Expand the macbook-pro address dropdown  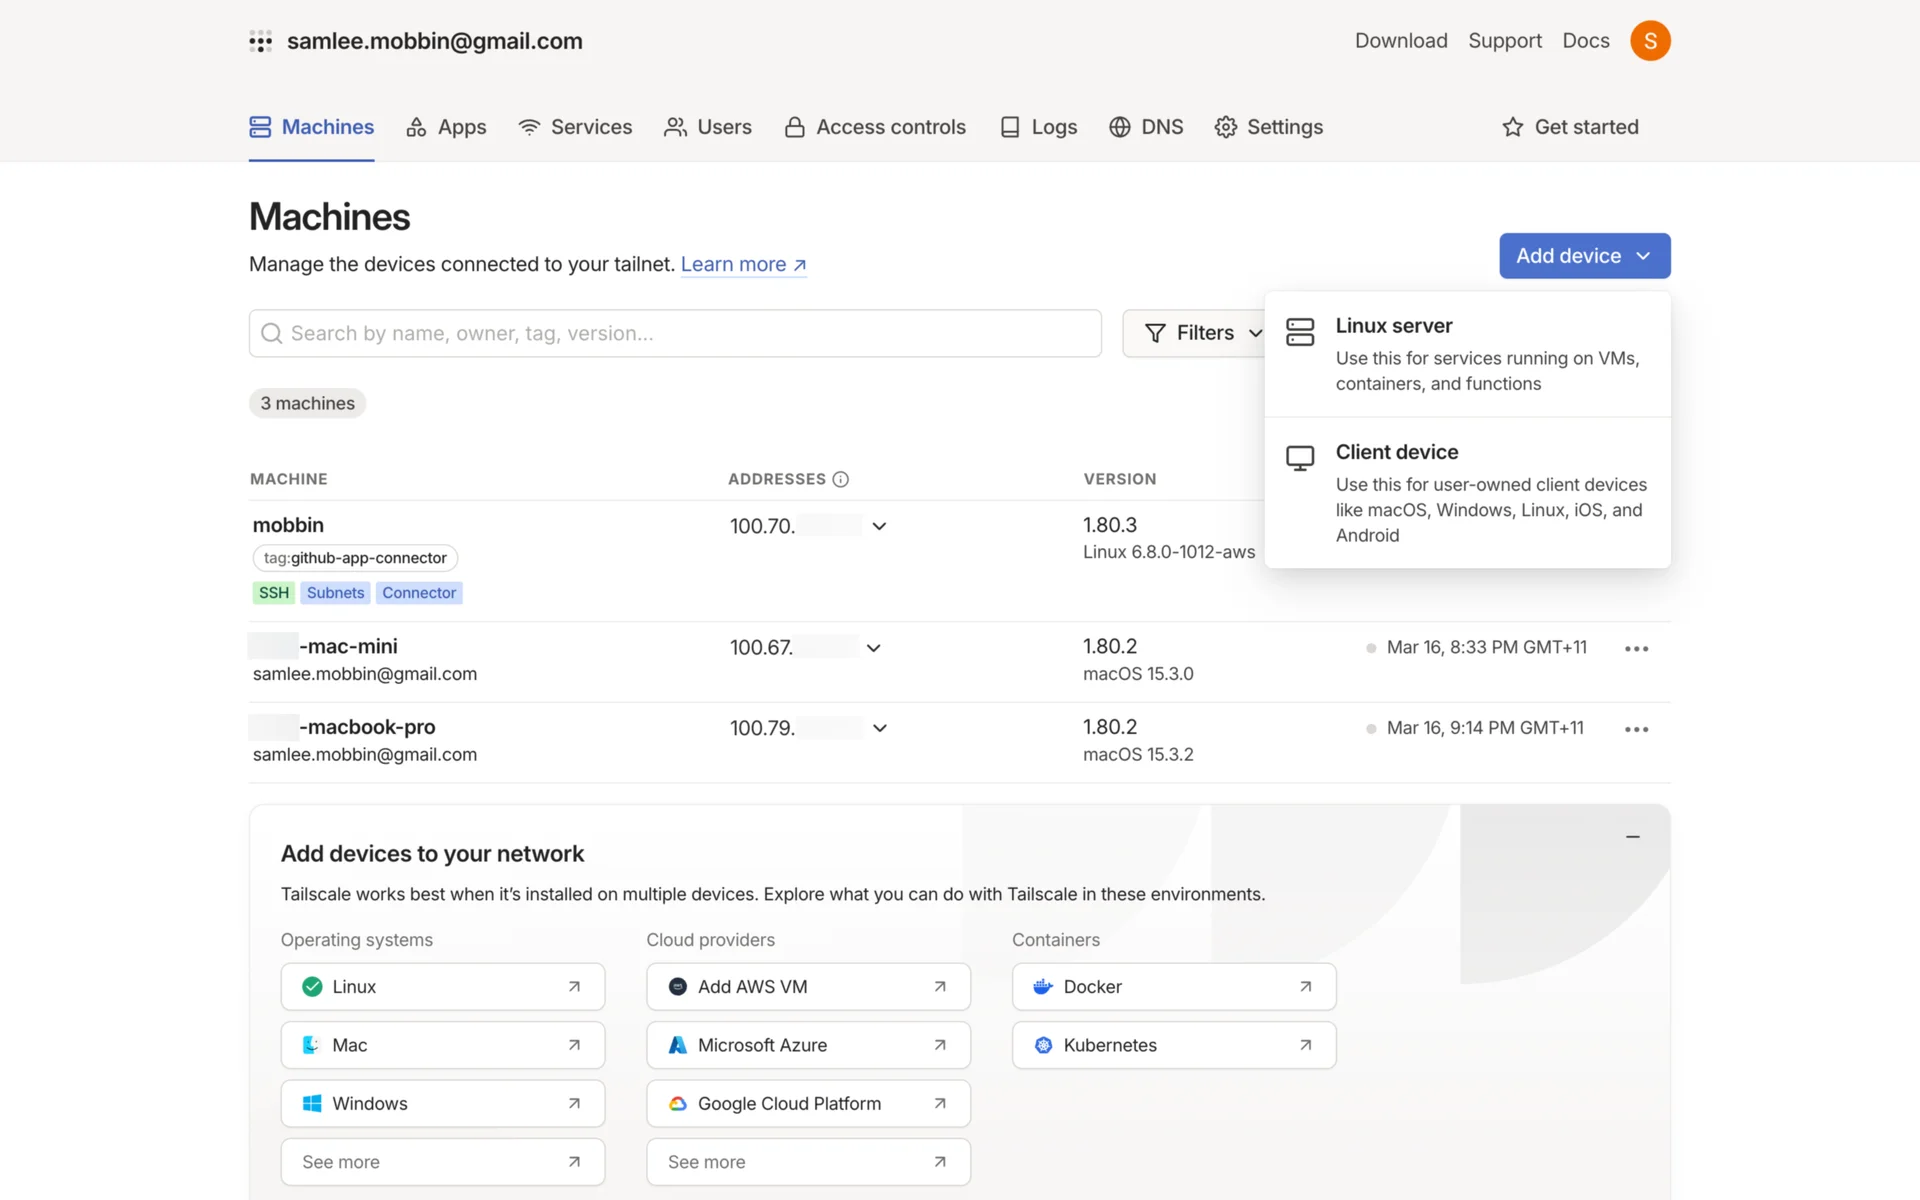[x=879, y=728]
